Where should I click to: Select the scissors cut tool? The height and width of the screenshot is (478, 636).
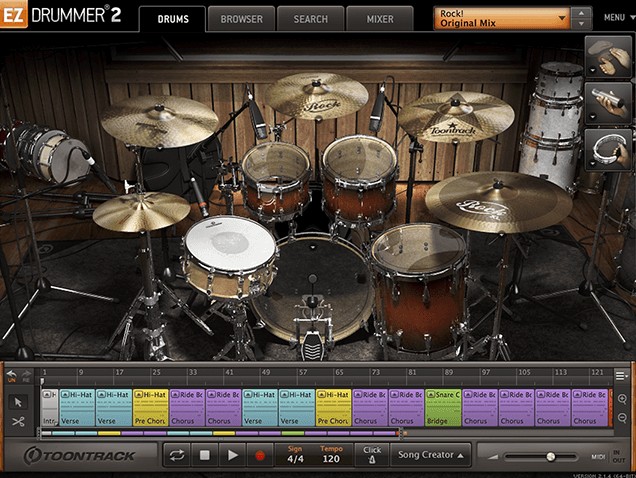pyautogui.click(x=18, y=422)
